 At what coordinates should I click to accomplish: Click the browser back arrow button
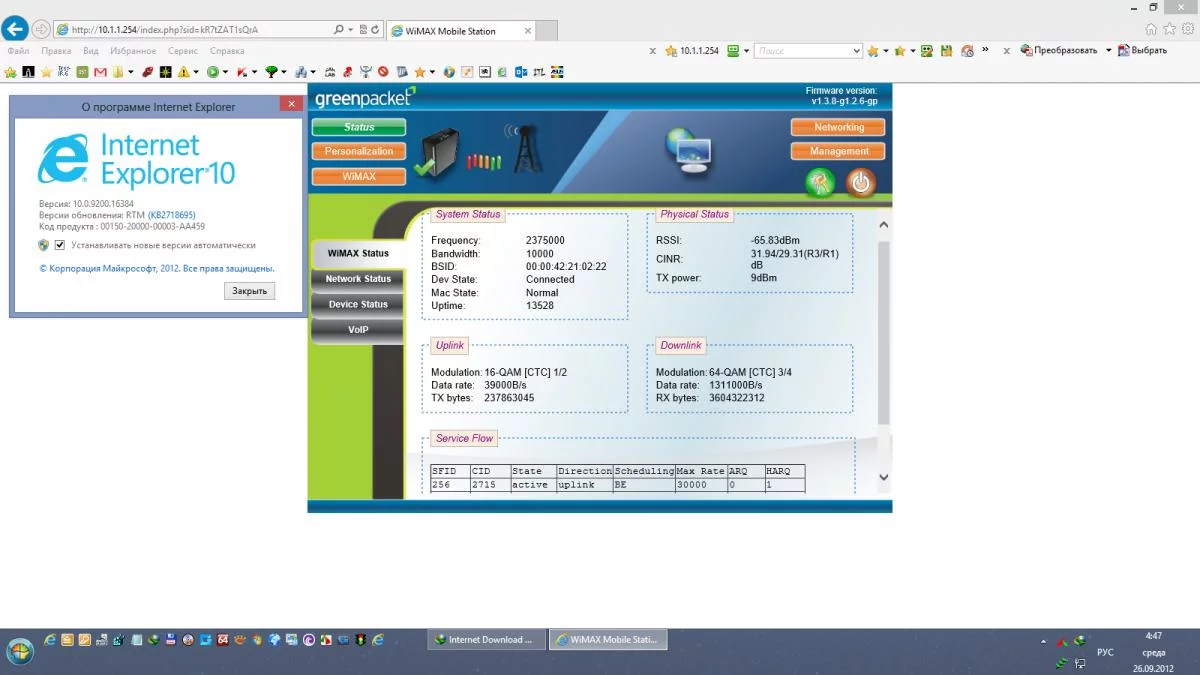coord(15,29)
